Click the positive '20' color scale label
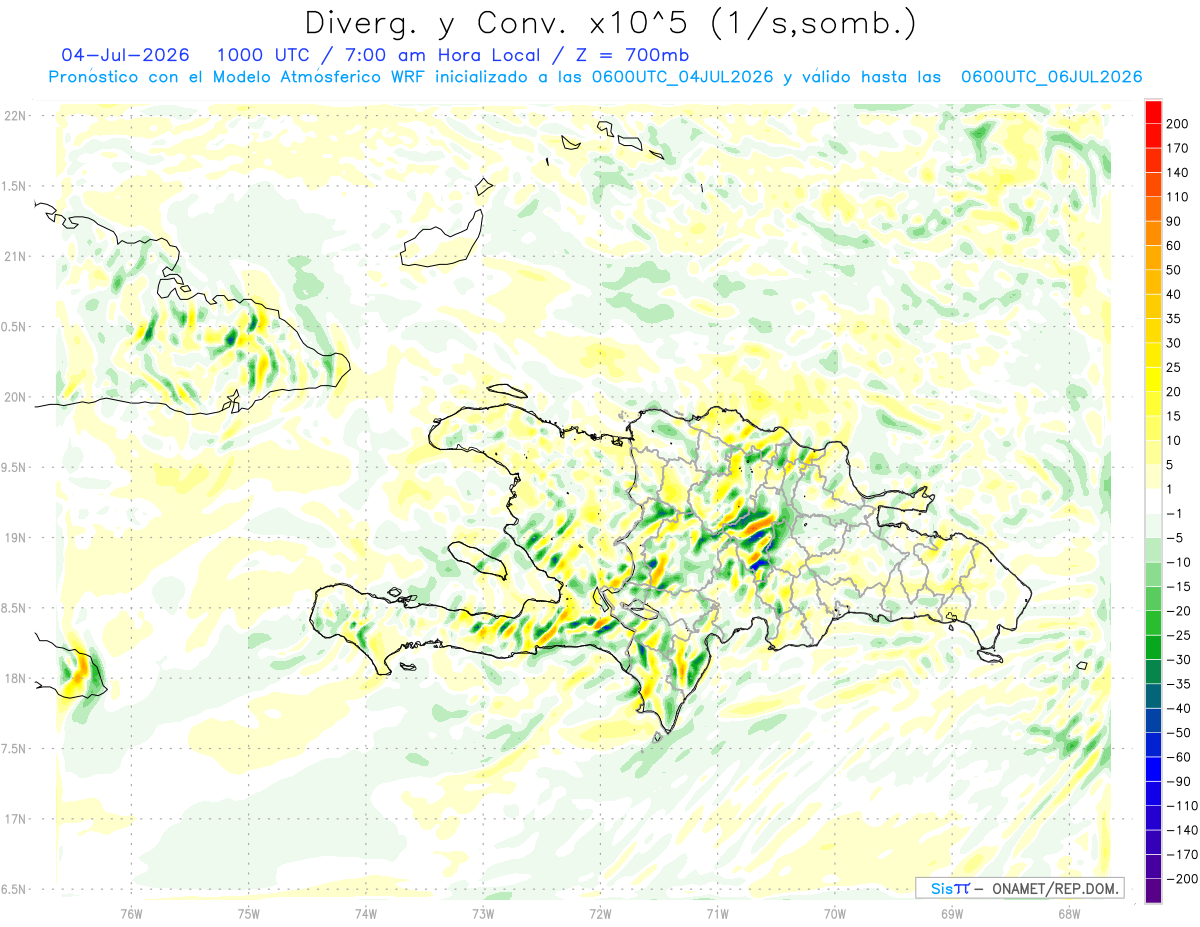The width and height of the screenshot is (1200, 927). (1174, 392)
